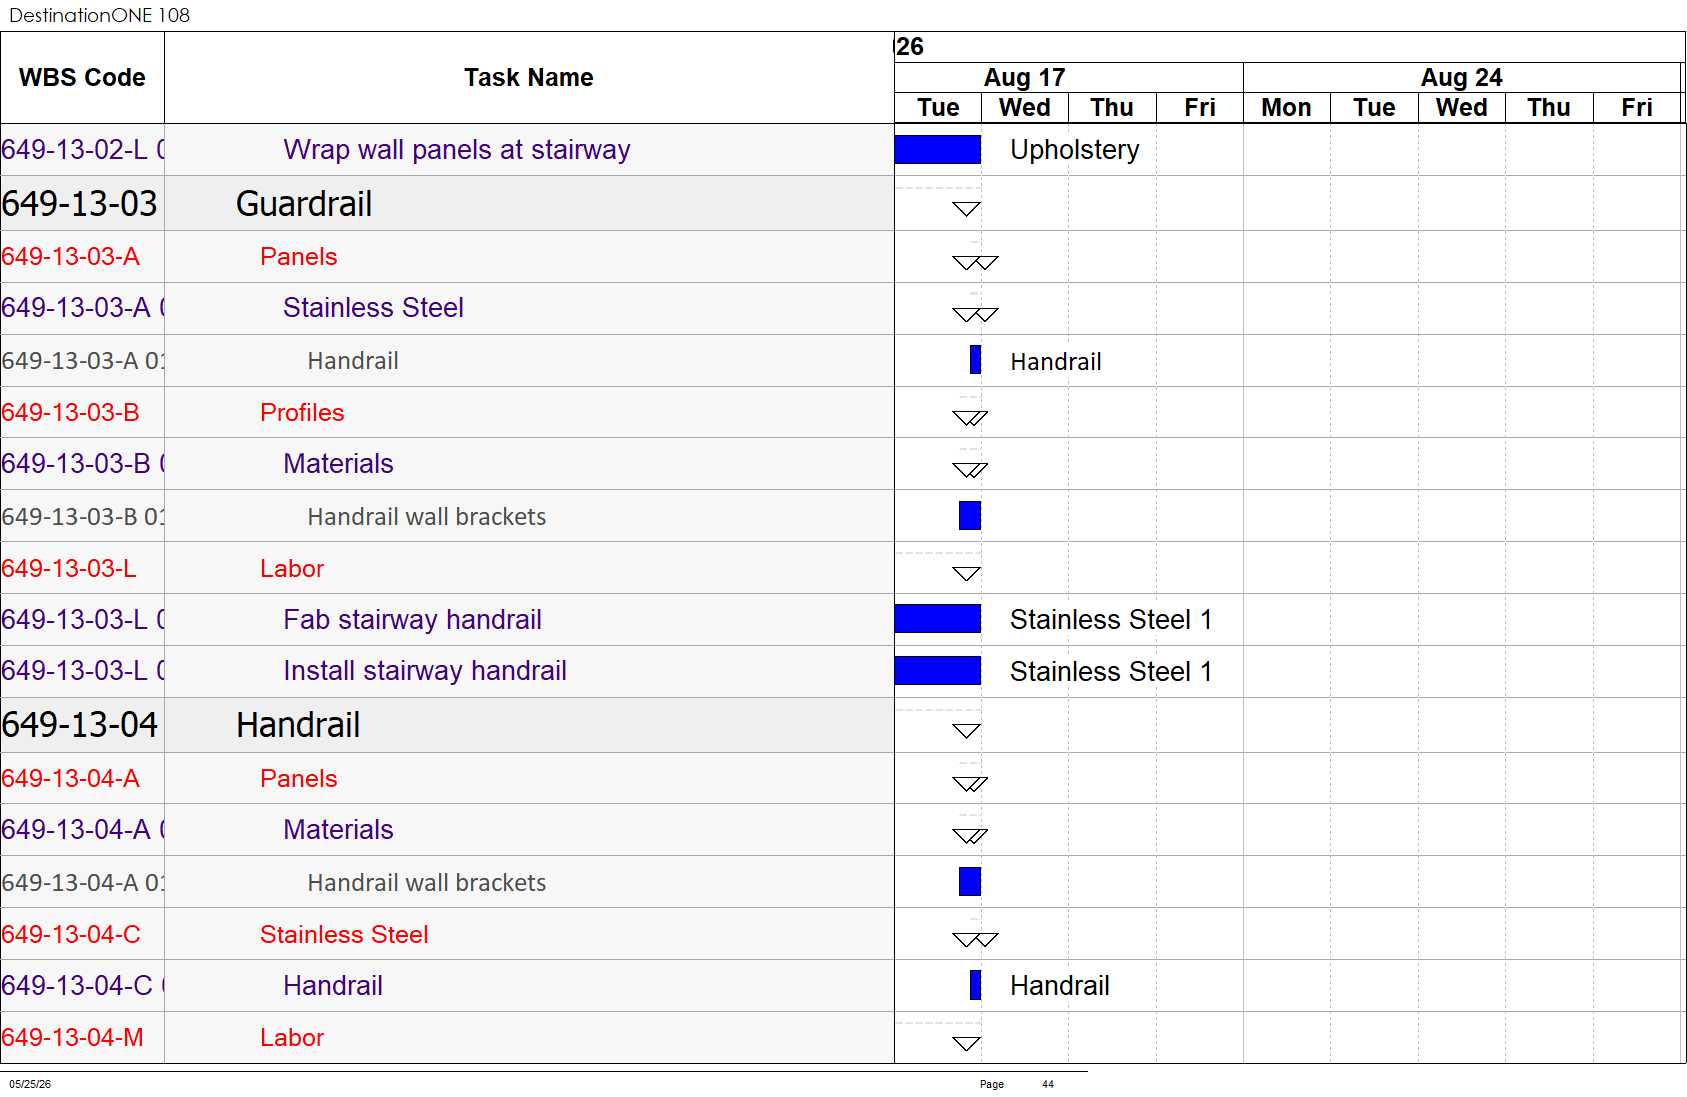Select the Wrap wall panels at stairway bar
1687x1097 pixels.
coord(938,149)
